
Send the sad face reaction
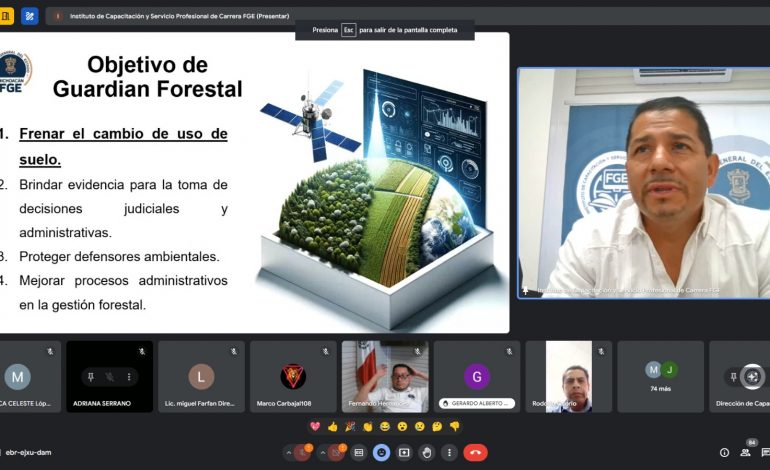tap(419, 426)
